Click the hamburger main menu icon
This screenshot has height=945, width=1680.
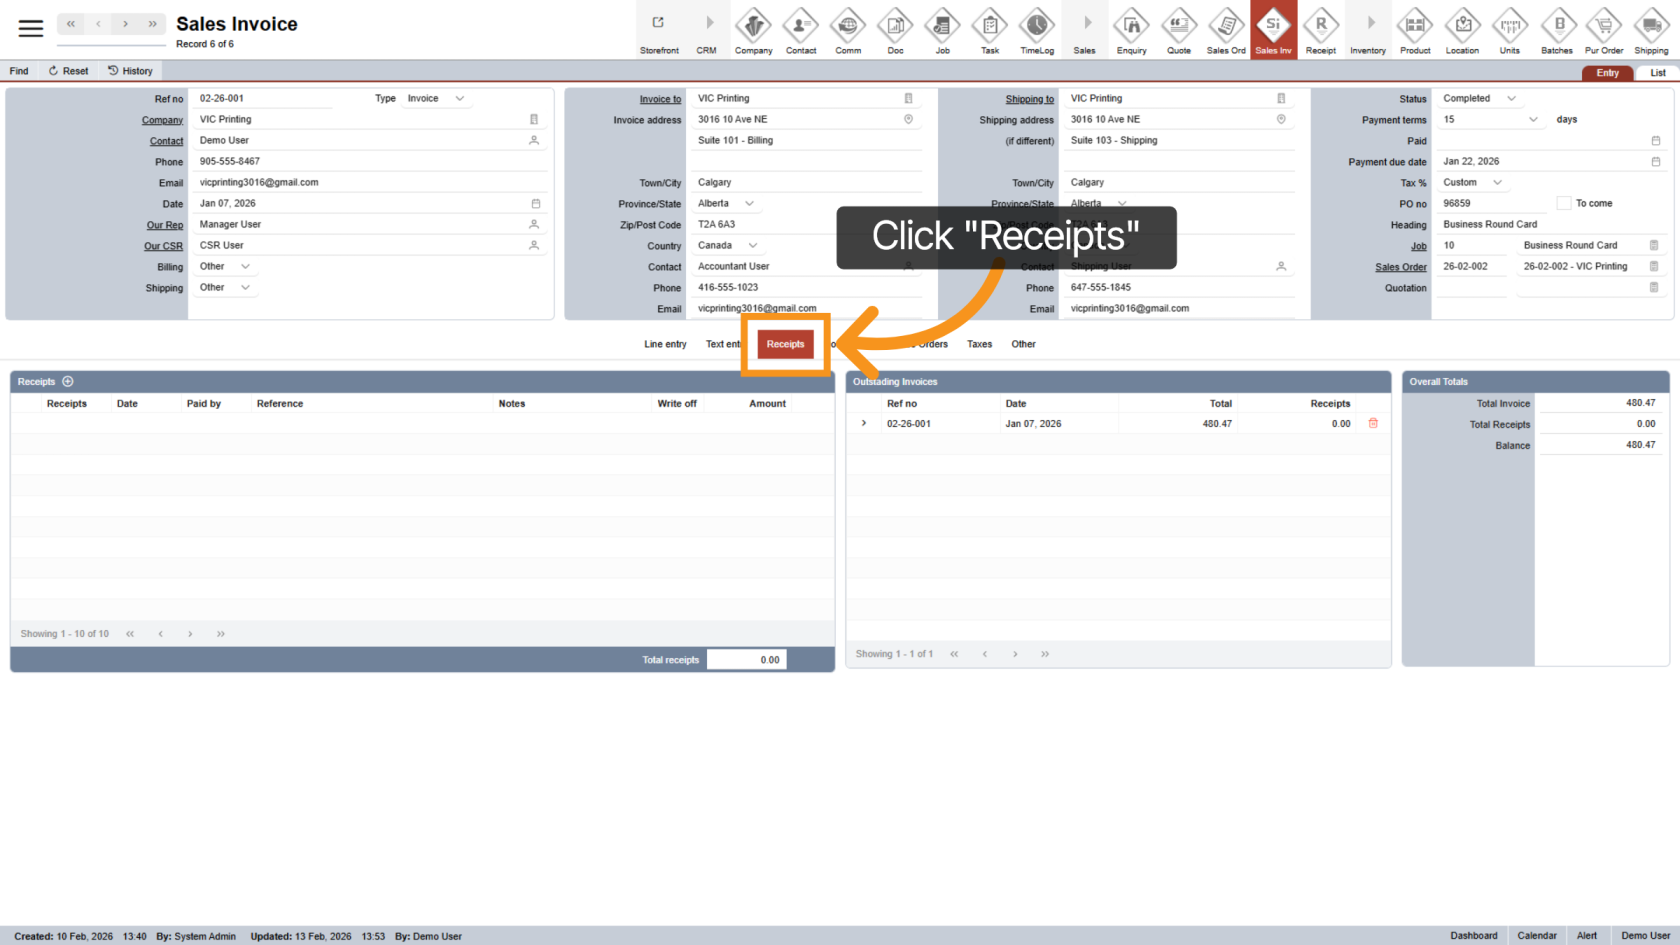(x=31, y=28)
